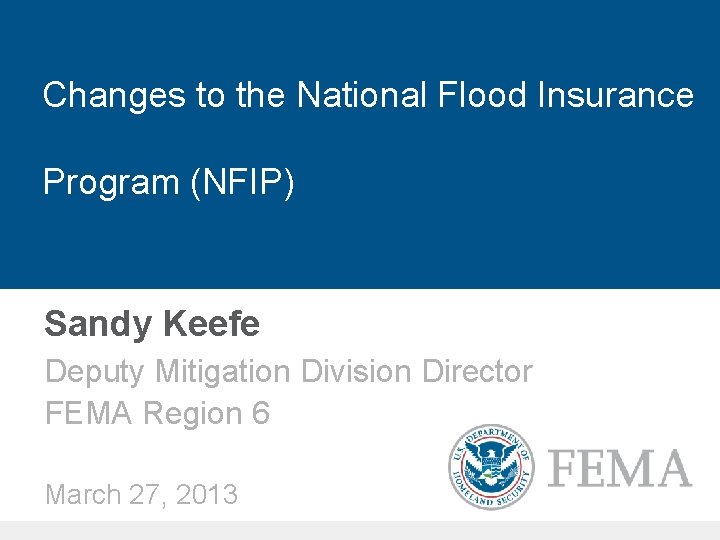The width and height of the screenshot is (720, 540).
Task: Click the Department of Homeland Security seal
Action: [491, 467]
